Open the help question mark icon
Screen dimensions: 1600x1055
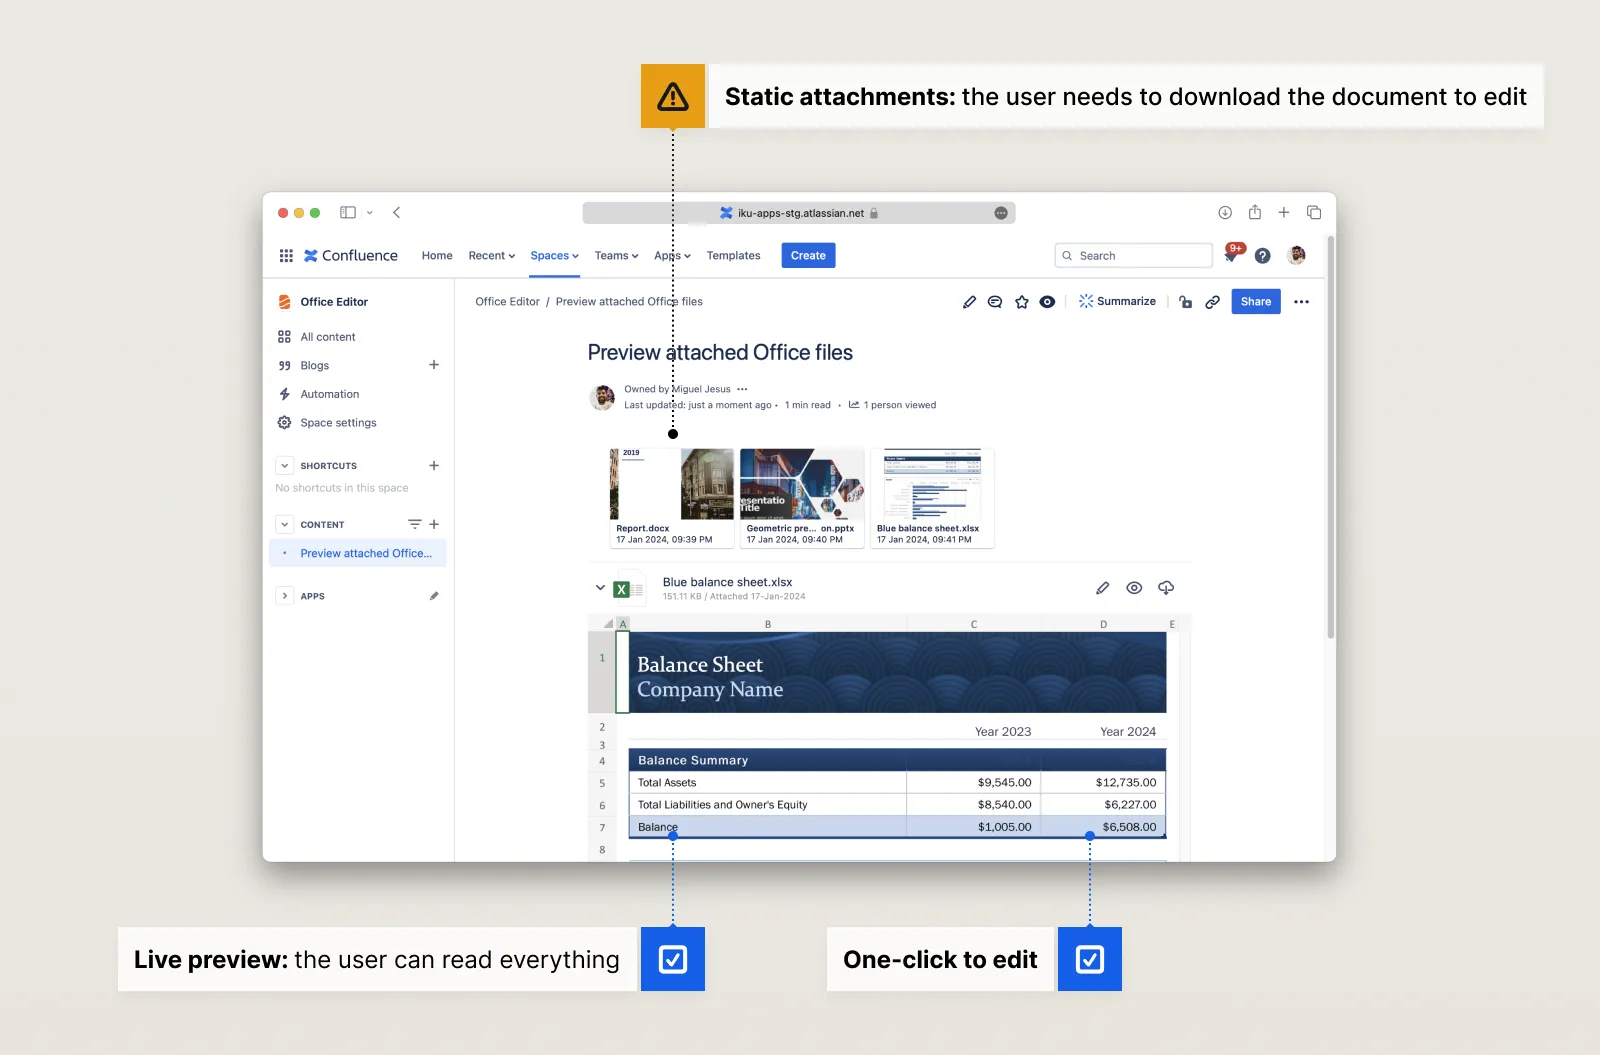pyautogui.click(x=1263, y=256)
